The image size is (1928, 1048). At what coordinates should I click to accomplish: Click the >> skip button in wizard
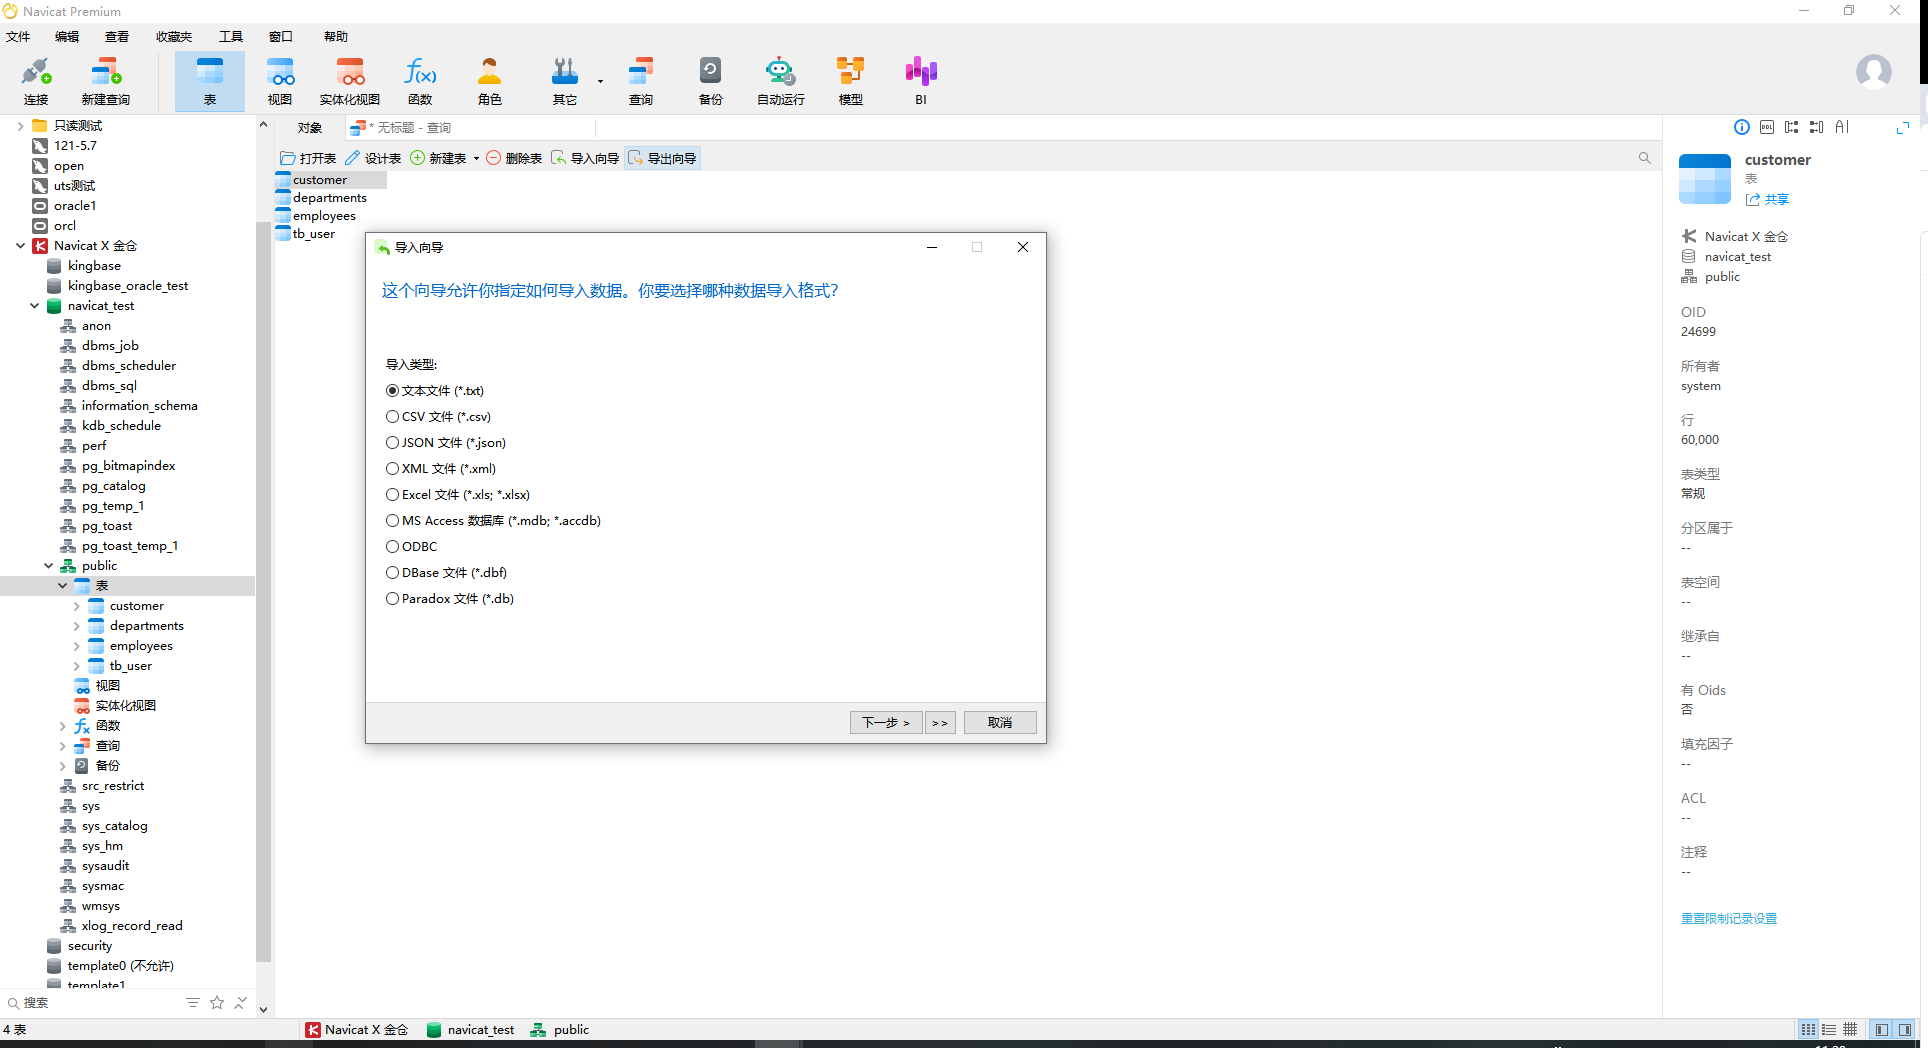[x=940, y=722]
